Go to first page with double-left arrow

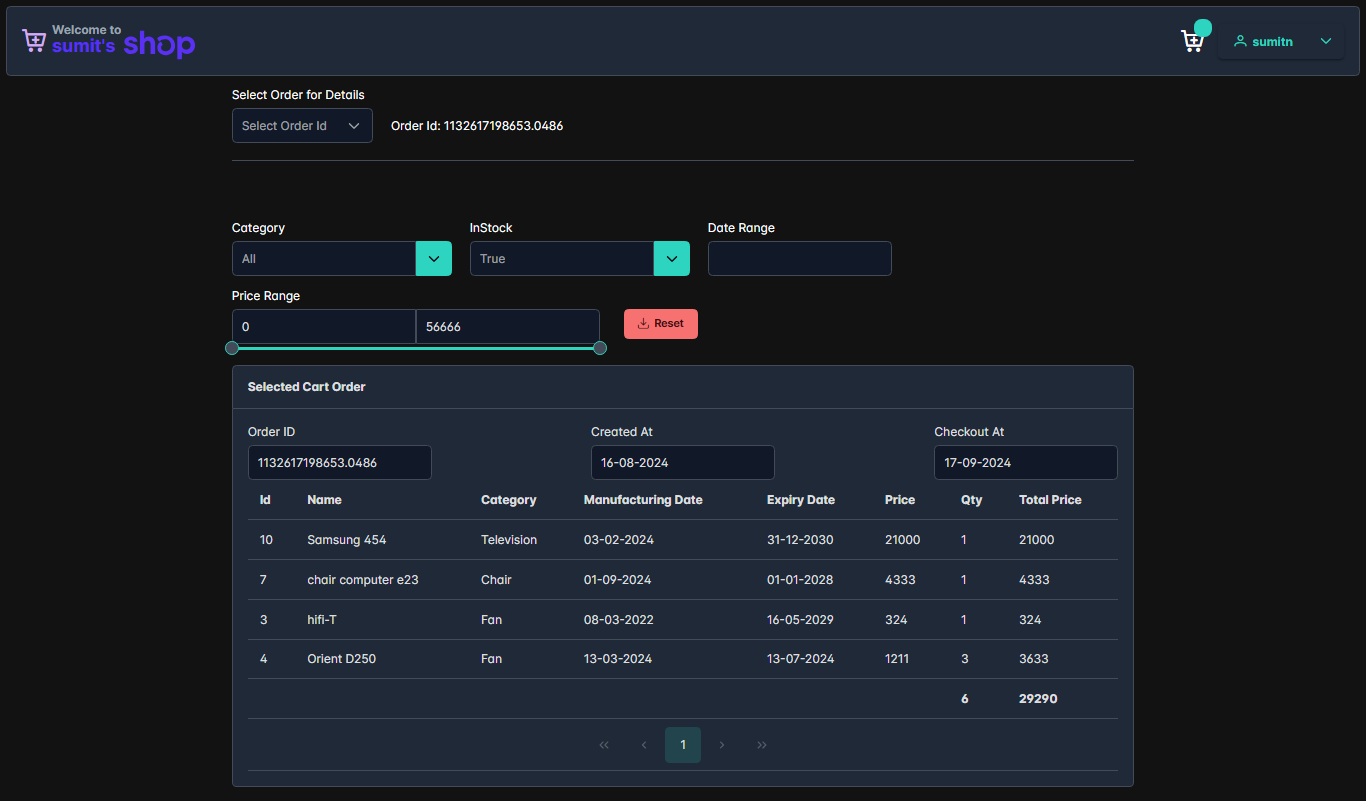click(604, 745)
